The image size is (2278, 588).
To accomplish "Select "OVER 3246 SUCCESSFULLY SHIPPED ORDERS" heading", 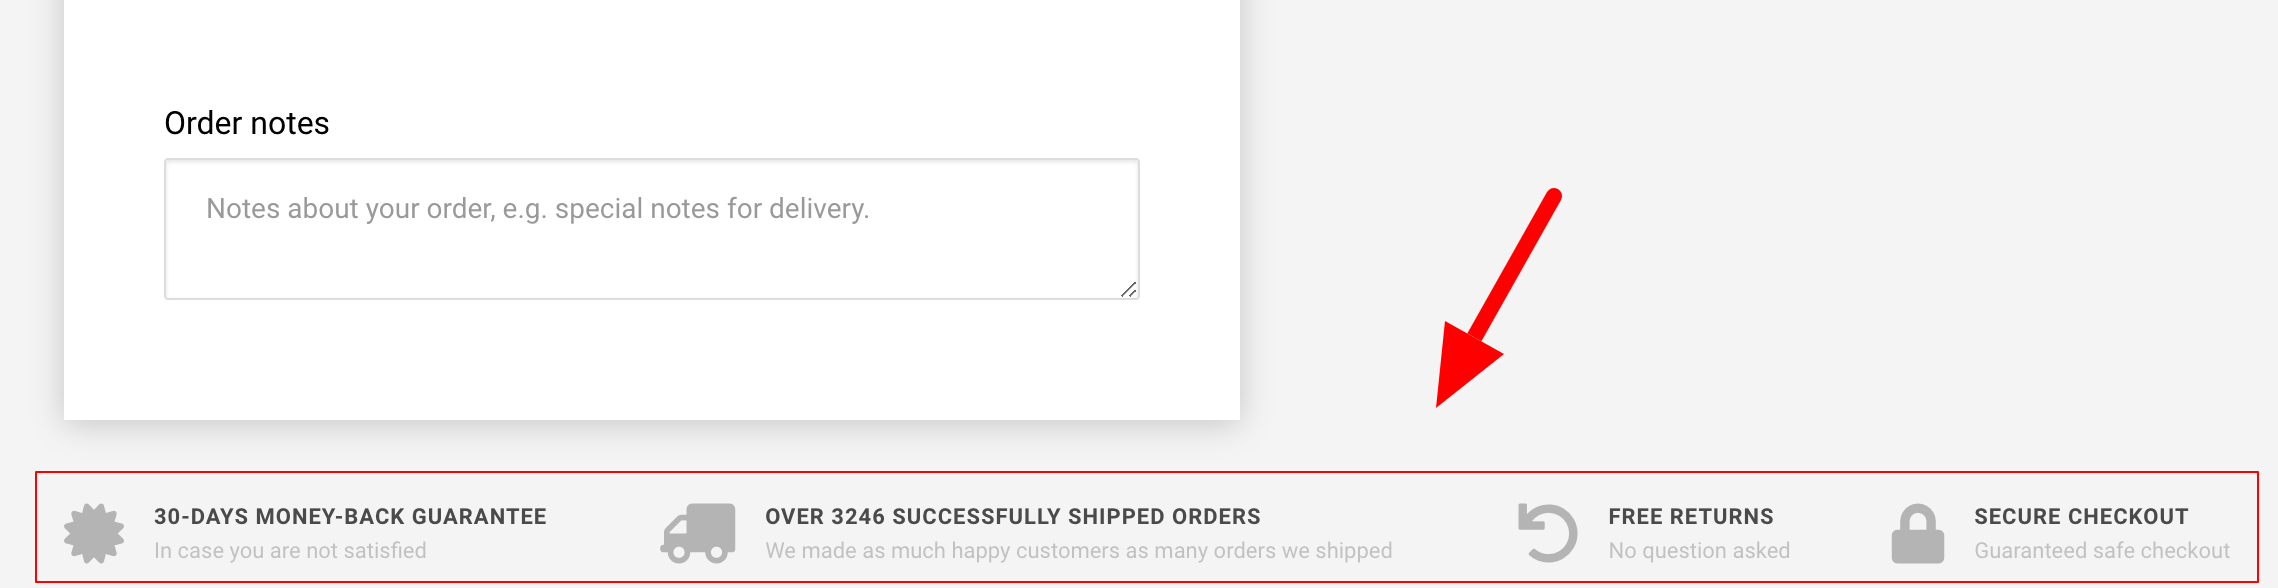I will tap(1013, 517).
